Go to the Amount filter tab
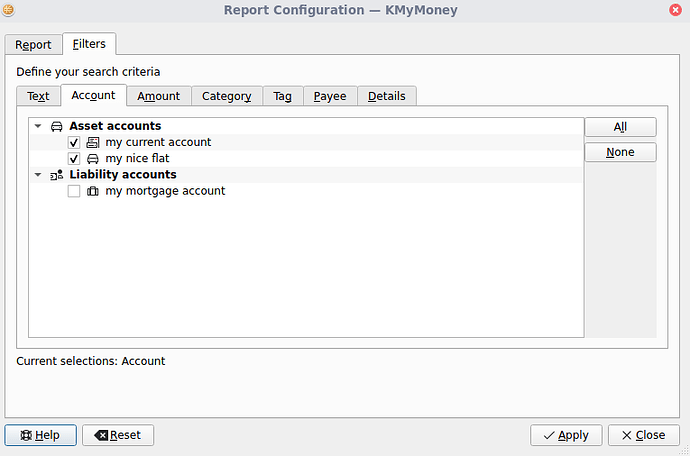690x456 pixels. [x=158, y=96]
